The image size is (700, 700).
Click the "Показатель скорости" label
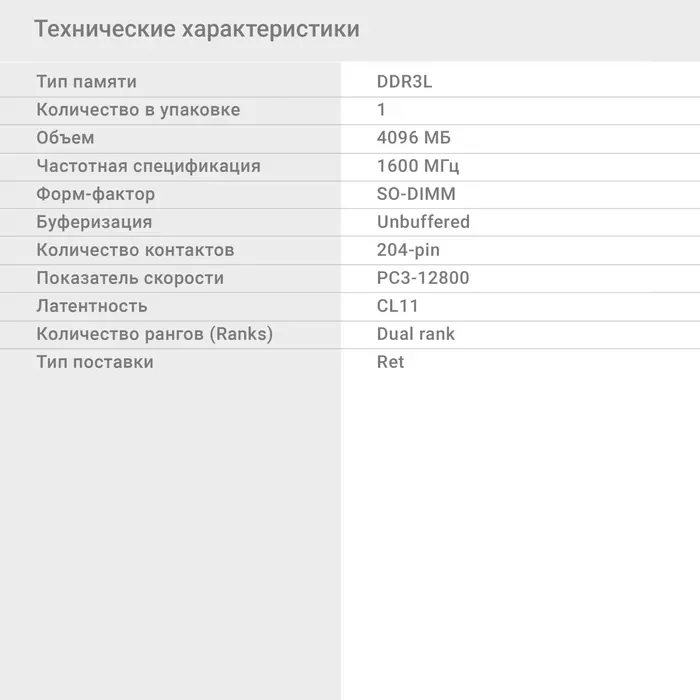130,278
